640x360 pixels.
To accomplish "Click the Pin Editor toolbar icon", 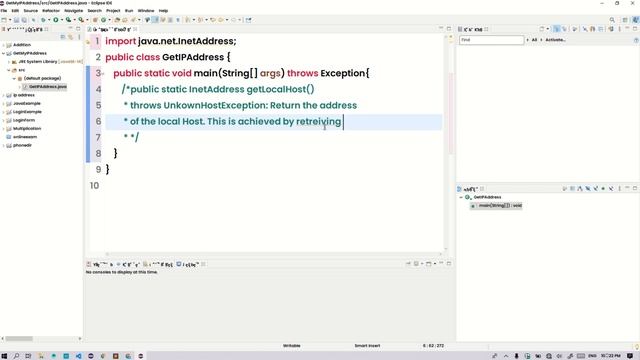I will pos(248,20).
